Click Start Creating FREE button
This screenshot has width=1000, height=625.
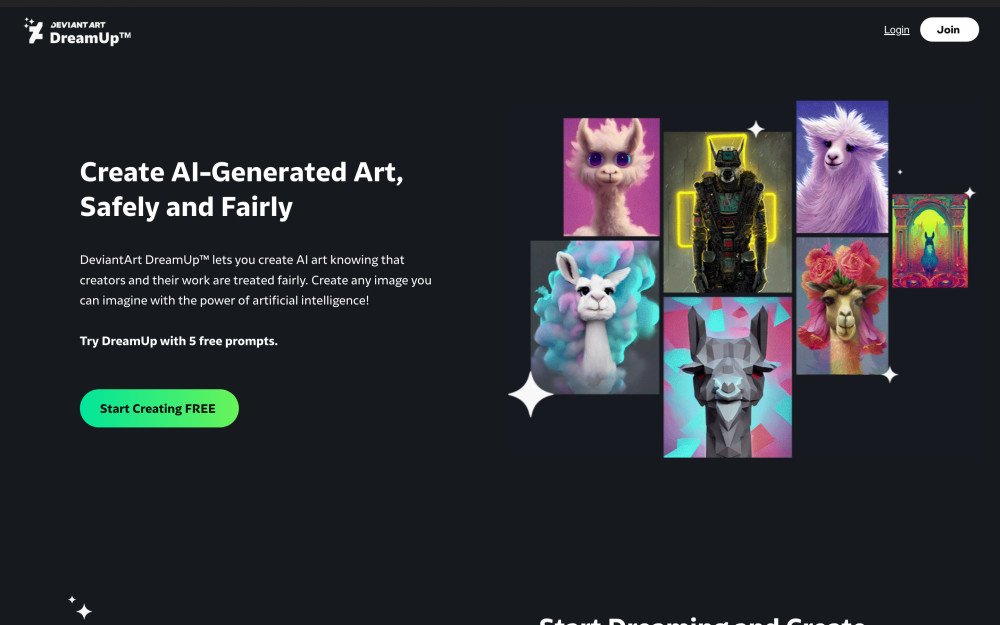[x=159, y=408]
